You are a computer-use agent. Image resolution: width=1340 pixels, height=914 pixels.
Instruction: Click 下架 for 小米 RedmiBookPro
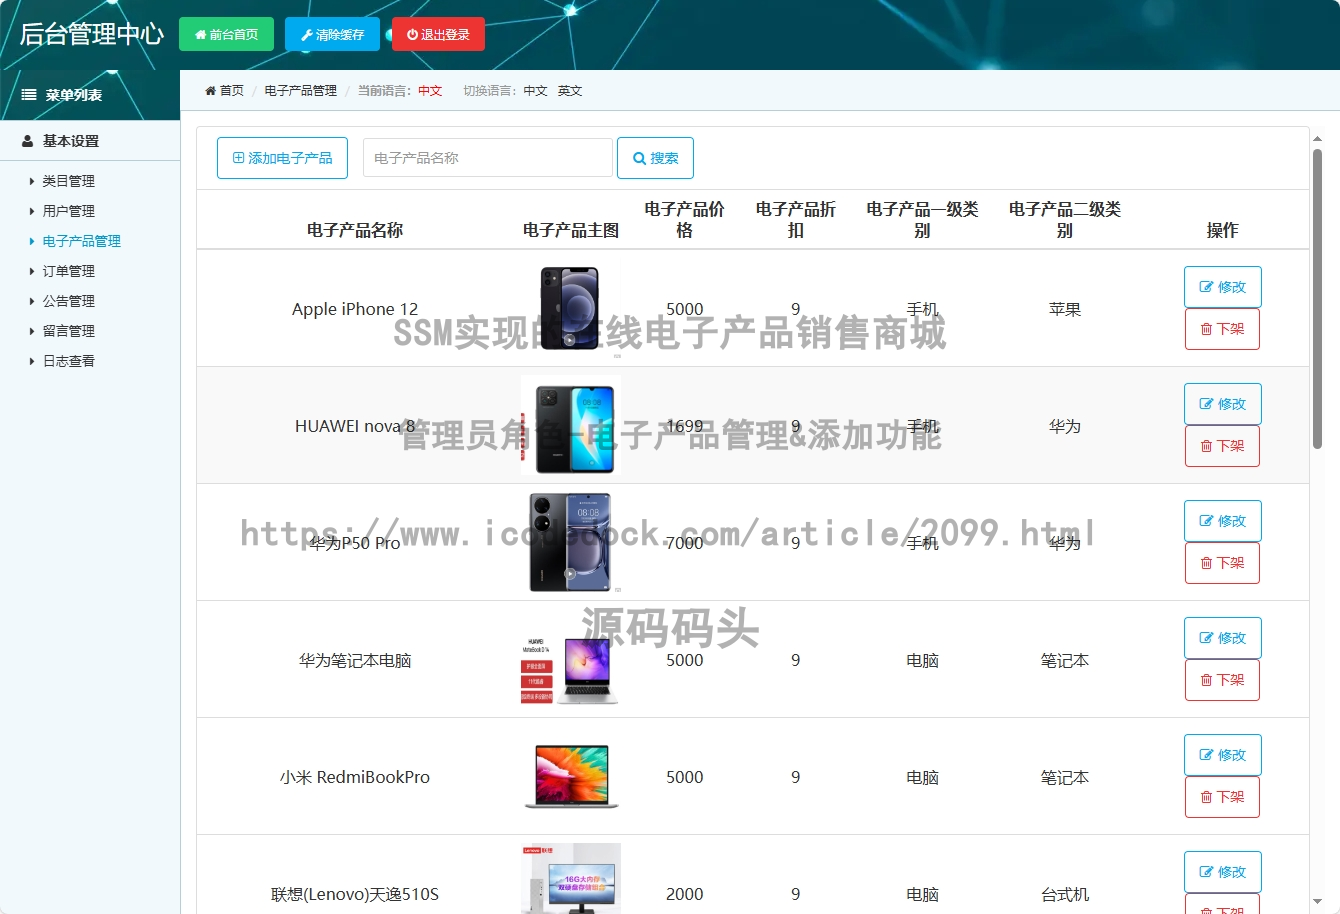(x=1222, y=797)
